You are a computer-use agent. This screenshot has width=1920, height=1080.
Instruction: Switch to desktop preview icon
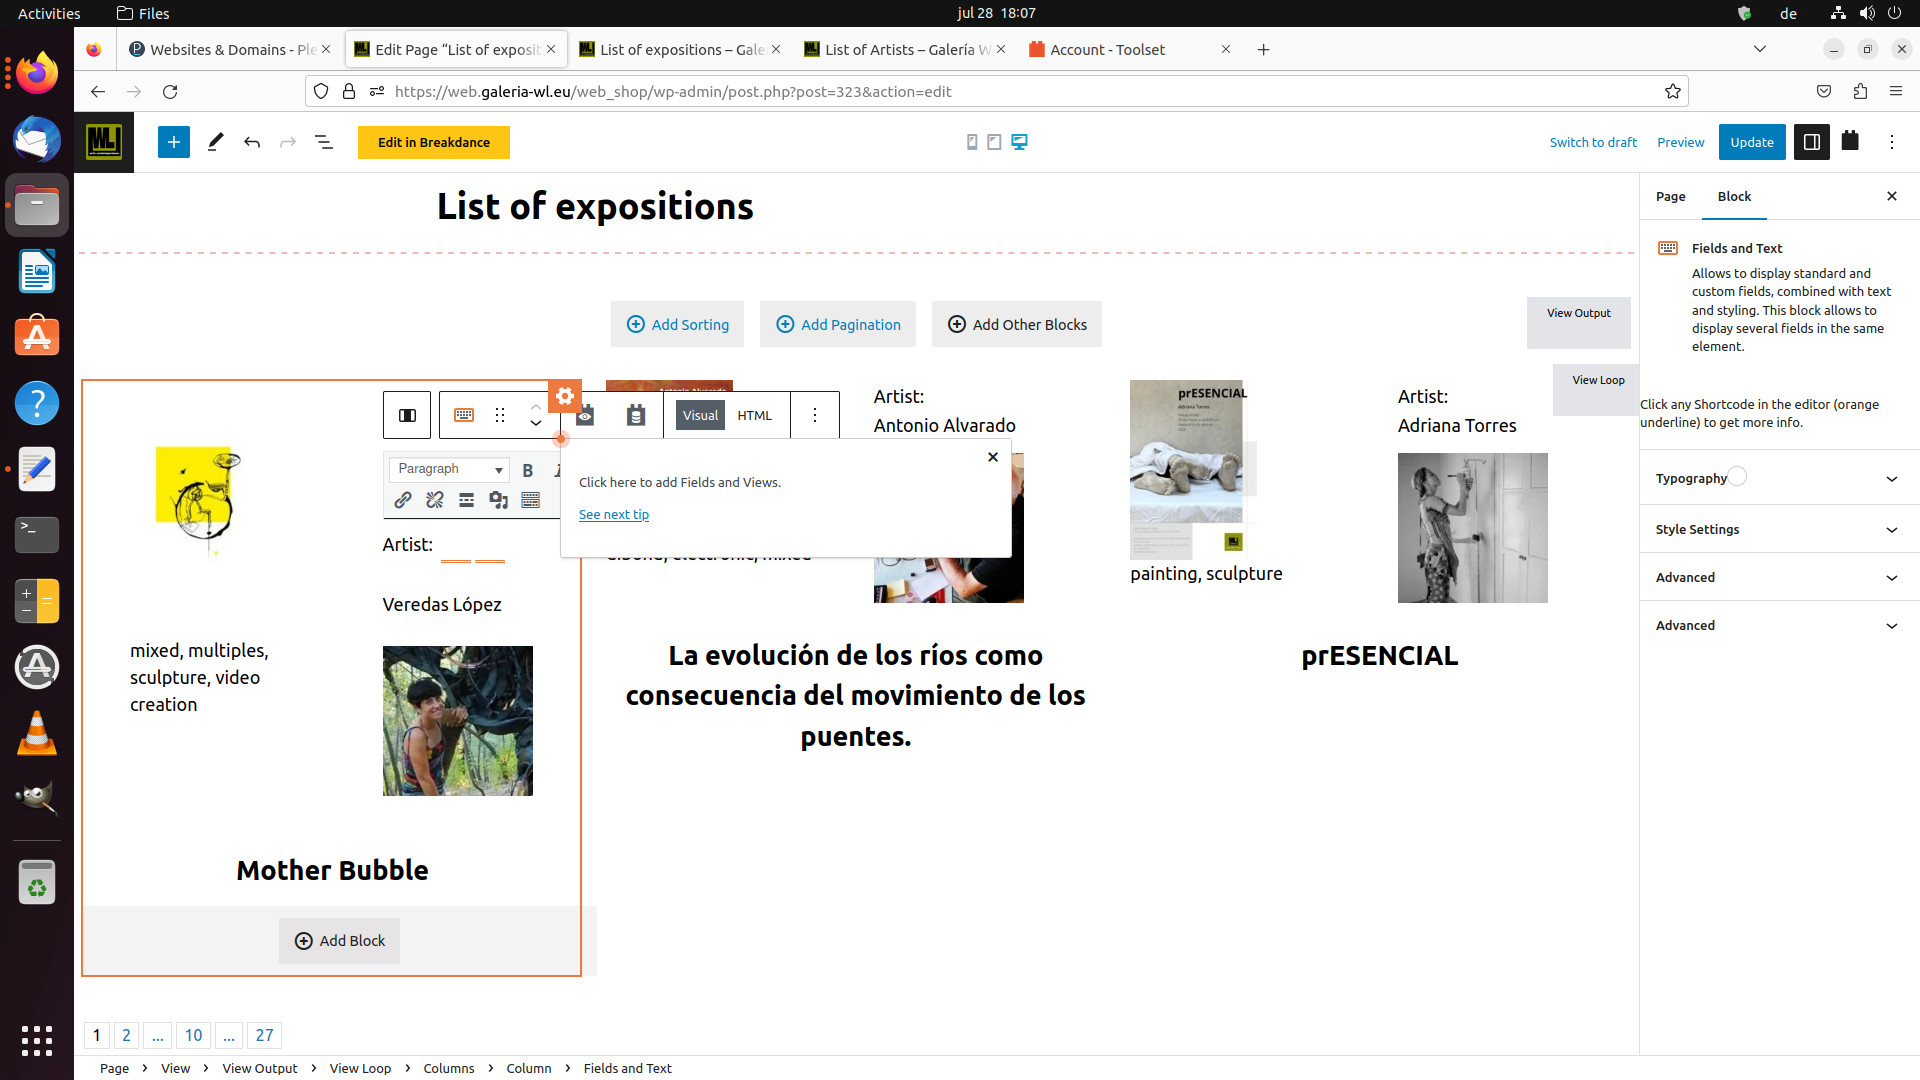(1019, 142)
